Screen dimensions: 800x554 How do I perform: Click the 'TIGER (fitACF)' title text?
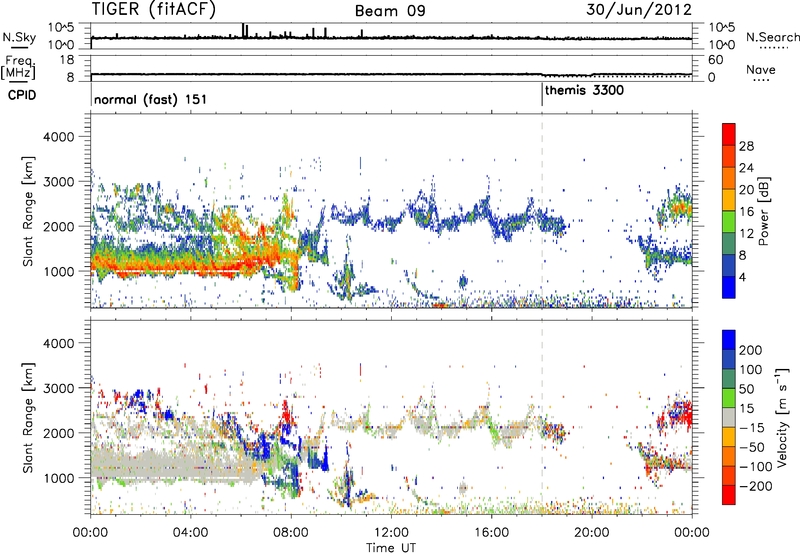[x=153, y=9]
